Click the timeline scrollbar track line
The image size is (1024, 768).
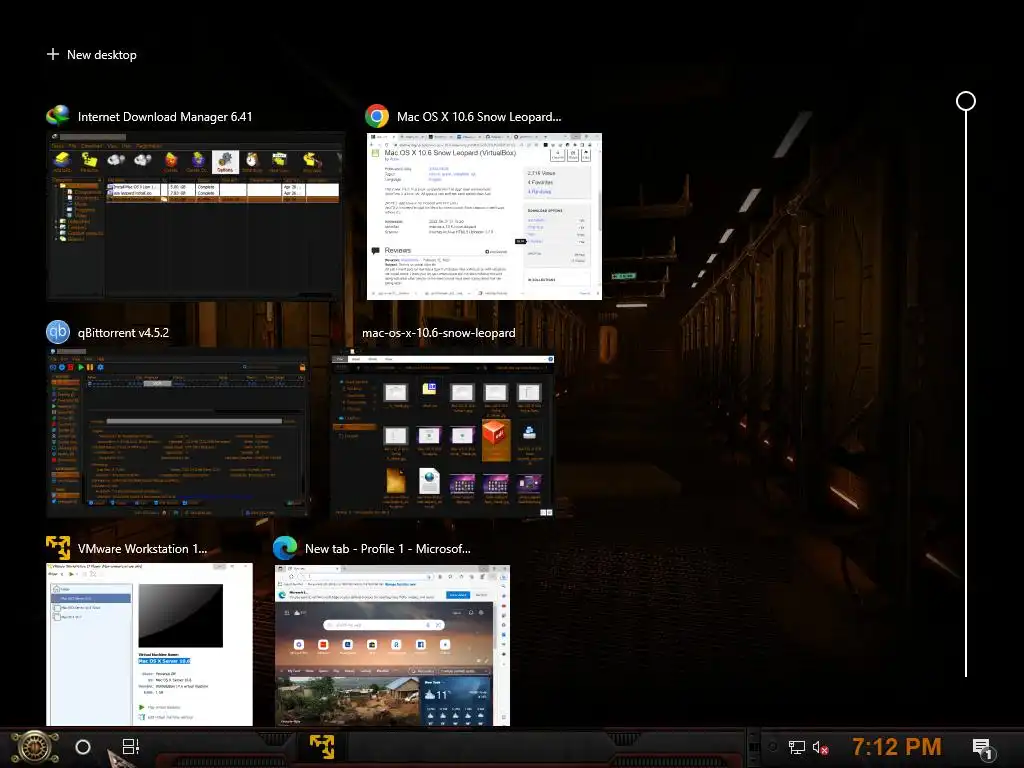pos(966,394)
